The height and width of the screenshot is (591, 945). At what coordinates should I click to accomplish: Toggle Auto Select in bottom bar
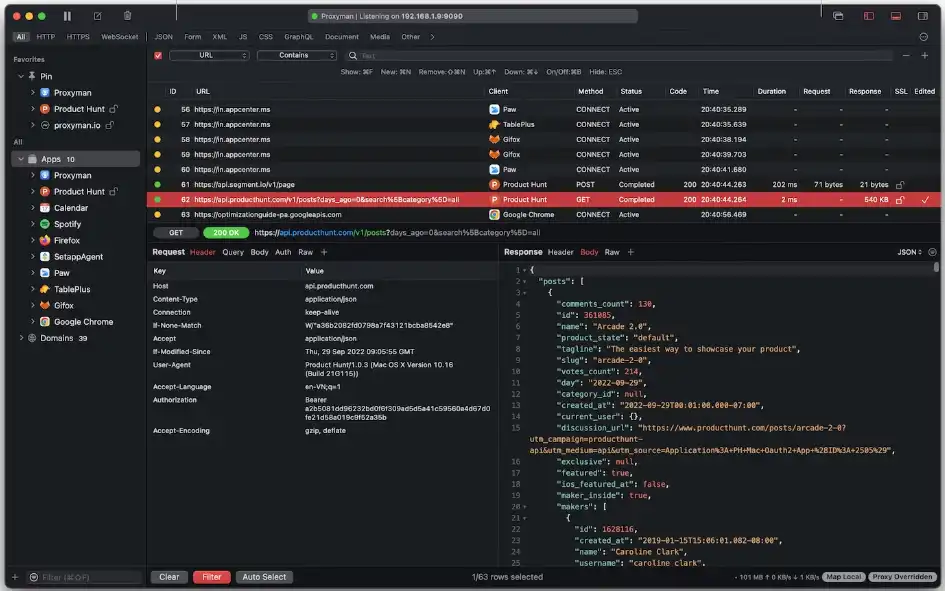coord(264,577)
